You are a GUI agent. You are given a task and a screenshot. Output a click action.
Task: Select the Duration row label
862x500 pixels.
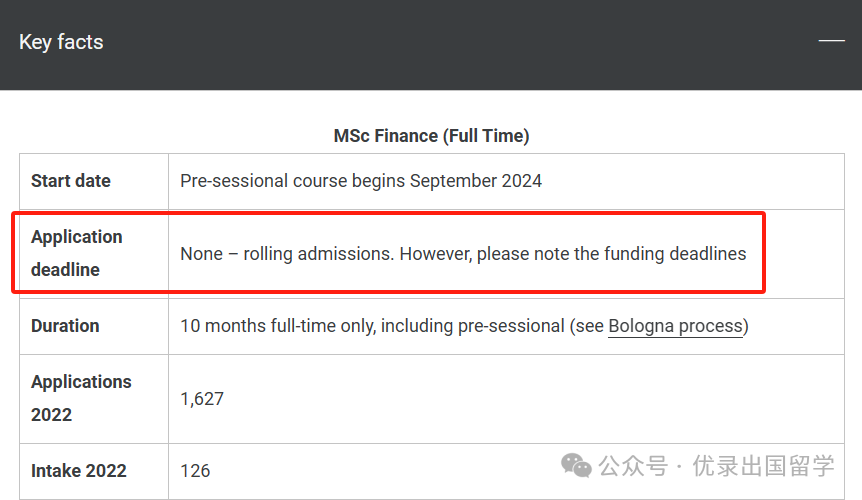pos(65,326)
